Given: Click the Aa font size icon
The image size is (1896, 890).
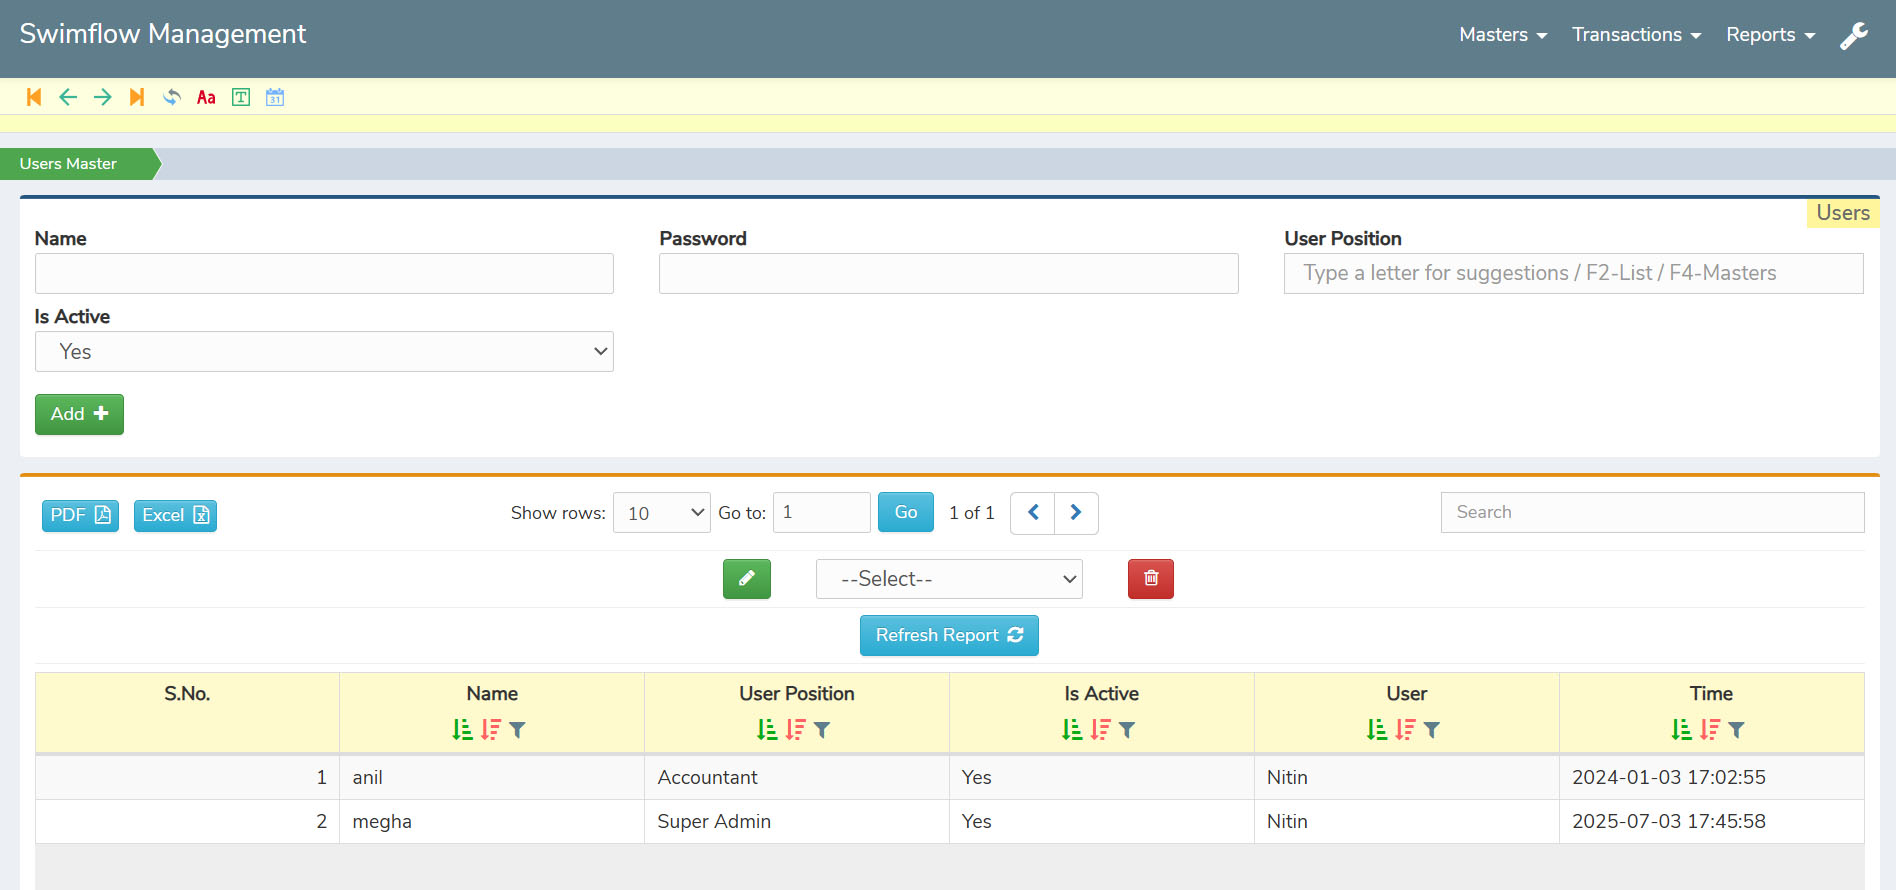Looking at the screenshot, I should click(x=206, y=97).
